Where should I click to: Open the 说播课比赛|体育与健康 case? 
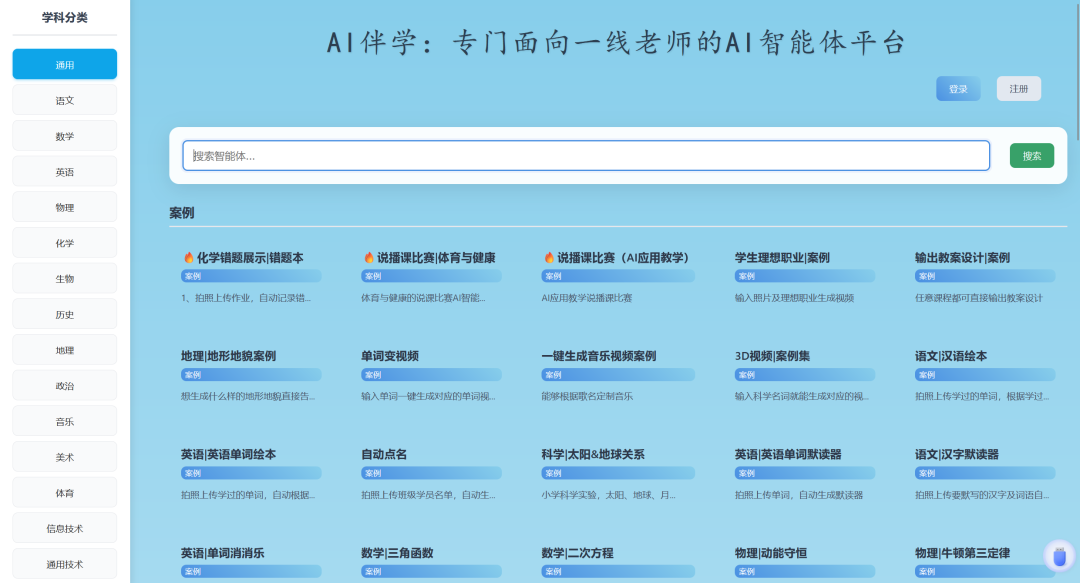pos(436,258)
